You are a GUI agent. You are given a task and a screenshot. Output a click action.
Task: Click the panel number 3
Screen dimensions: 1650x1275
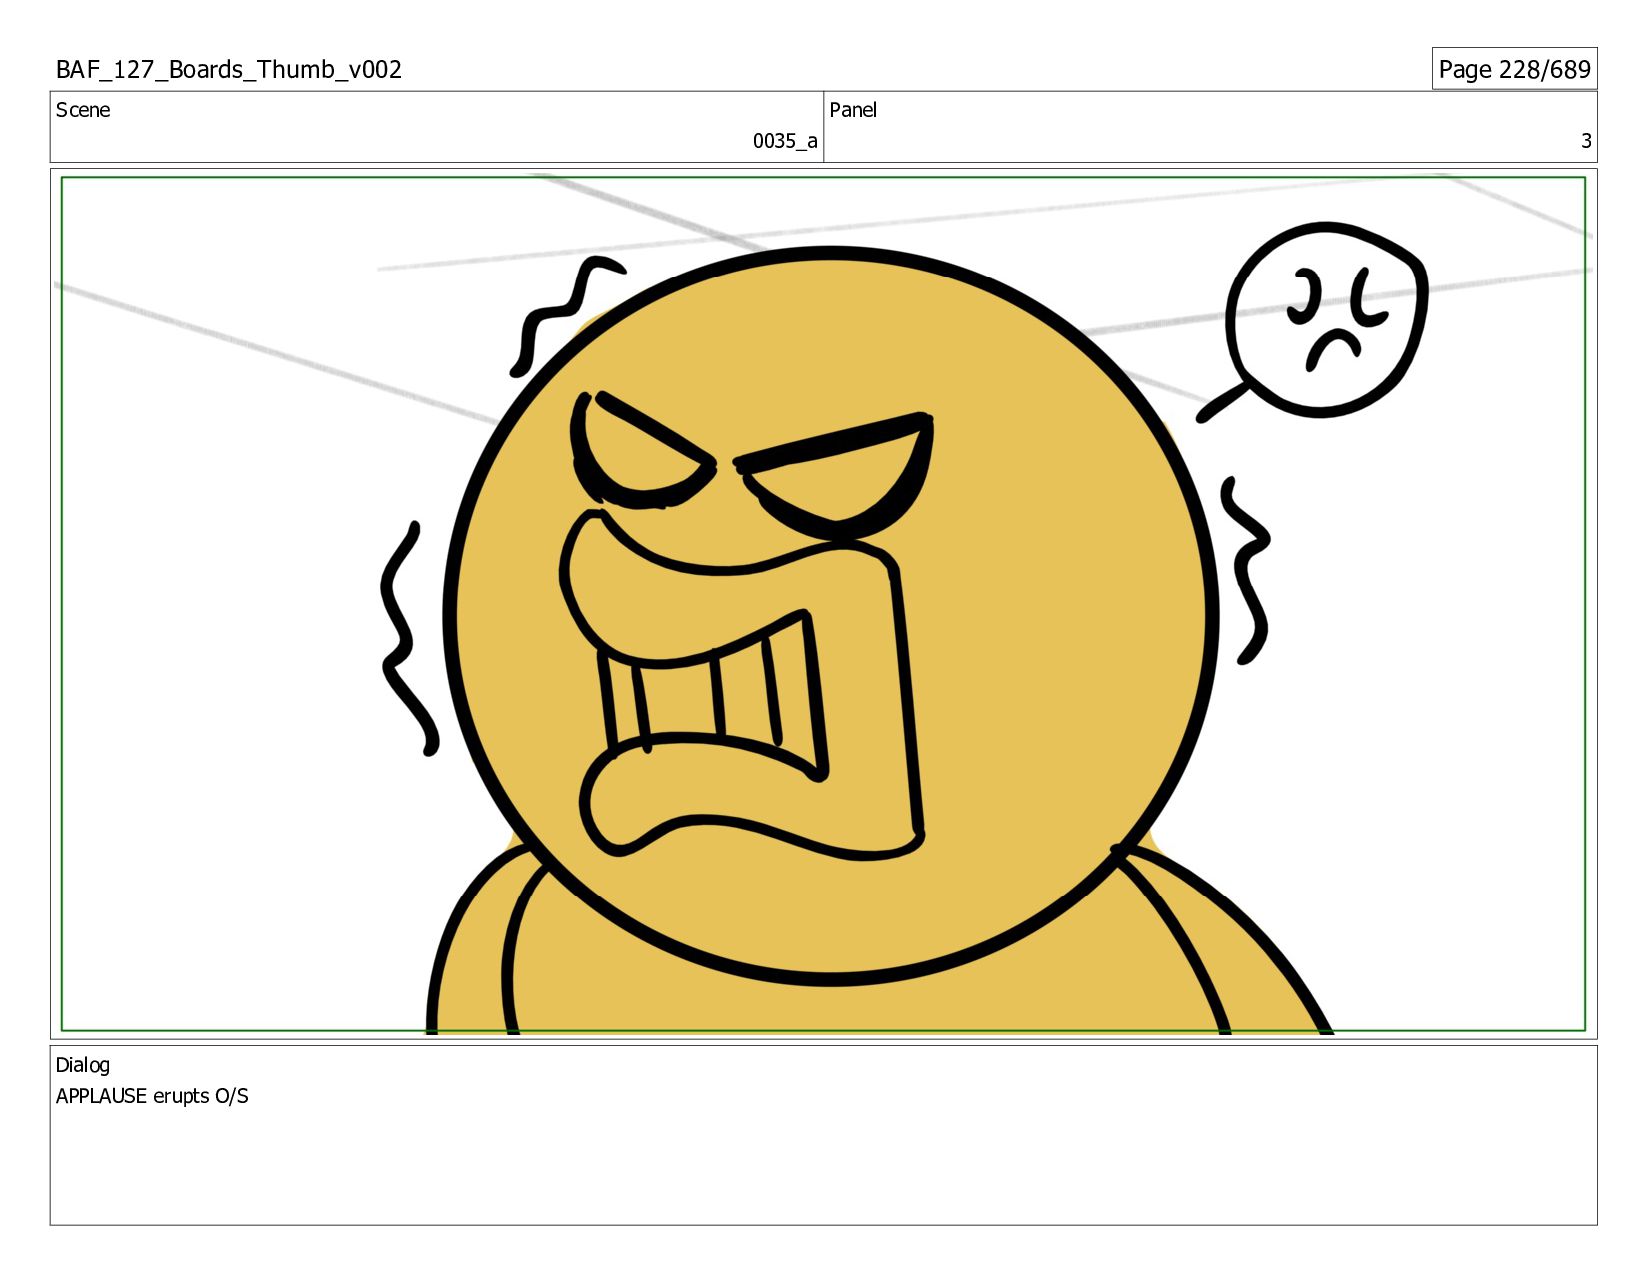[x=1586, y=141]
